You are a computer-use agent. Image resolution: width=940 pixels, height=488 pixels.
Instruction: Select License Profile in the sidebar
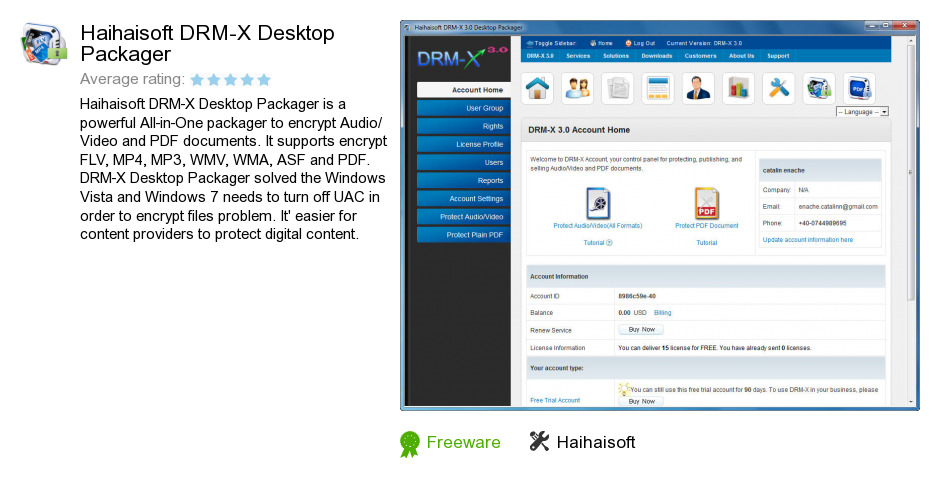coord(463,144)
